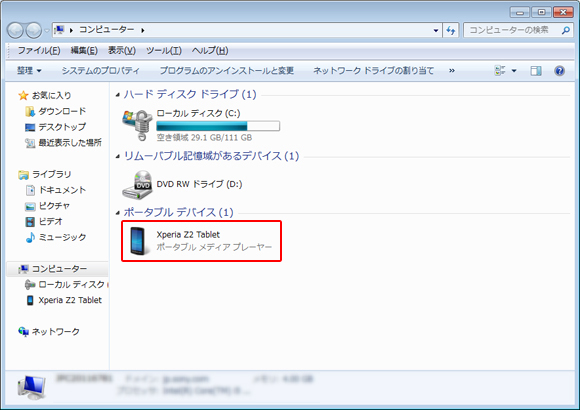Click ネットワーク ドライブの割り当て button
The width and height of the screenshot is (580, 410).
click(x=373, y=70)
